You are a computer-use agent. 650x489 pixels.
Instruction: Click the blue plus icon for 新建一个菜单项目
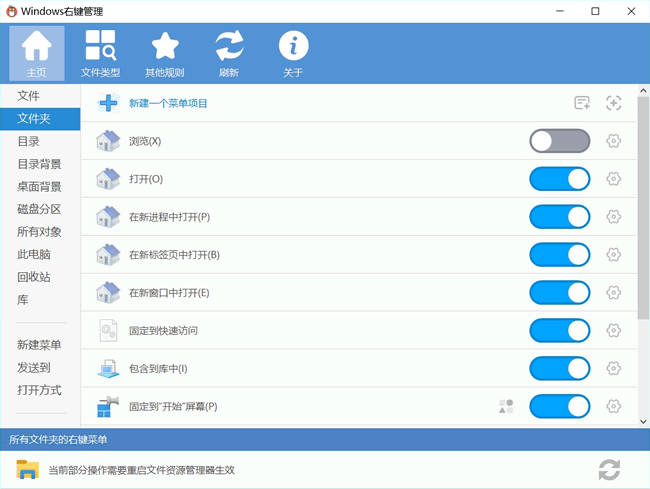pos(108,103)
